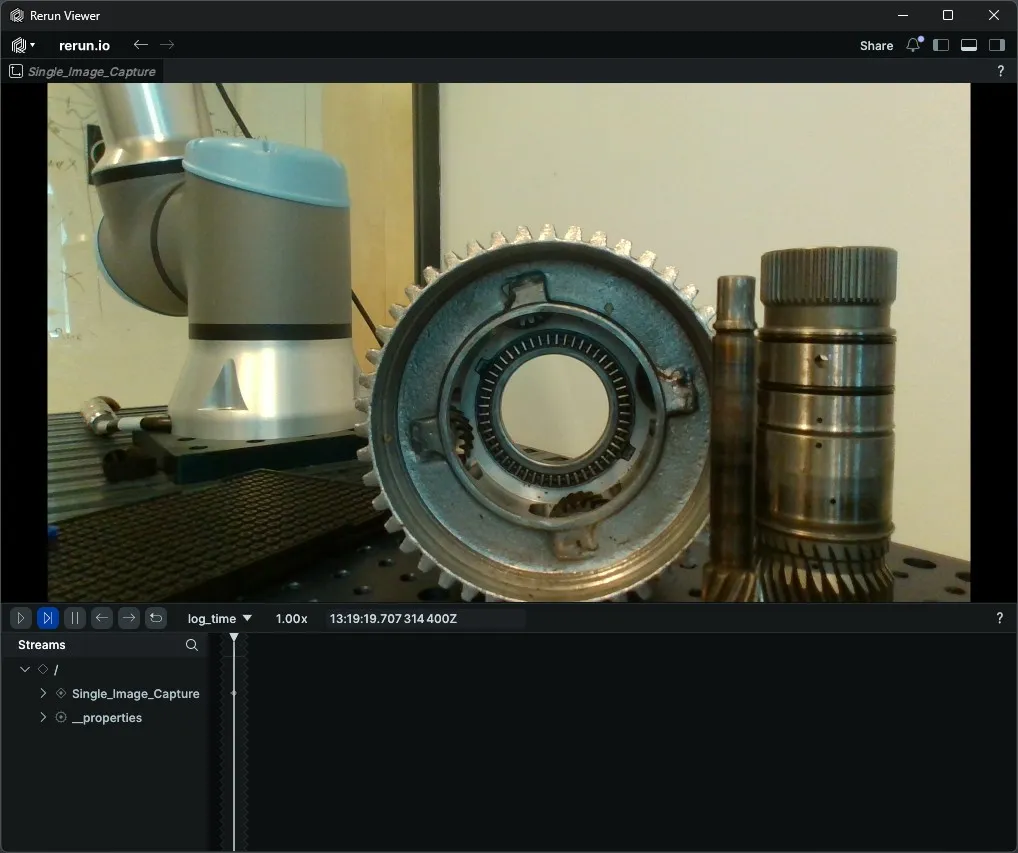Expand the __properties stream entry

tap(43, 717)
